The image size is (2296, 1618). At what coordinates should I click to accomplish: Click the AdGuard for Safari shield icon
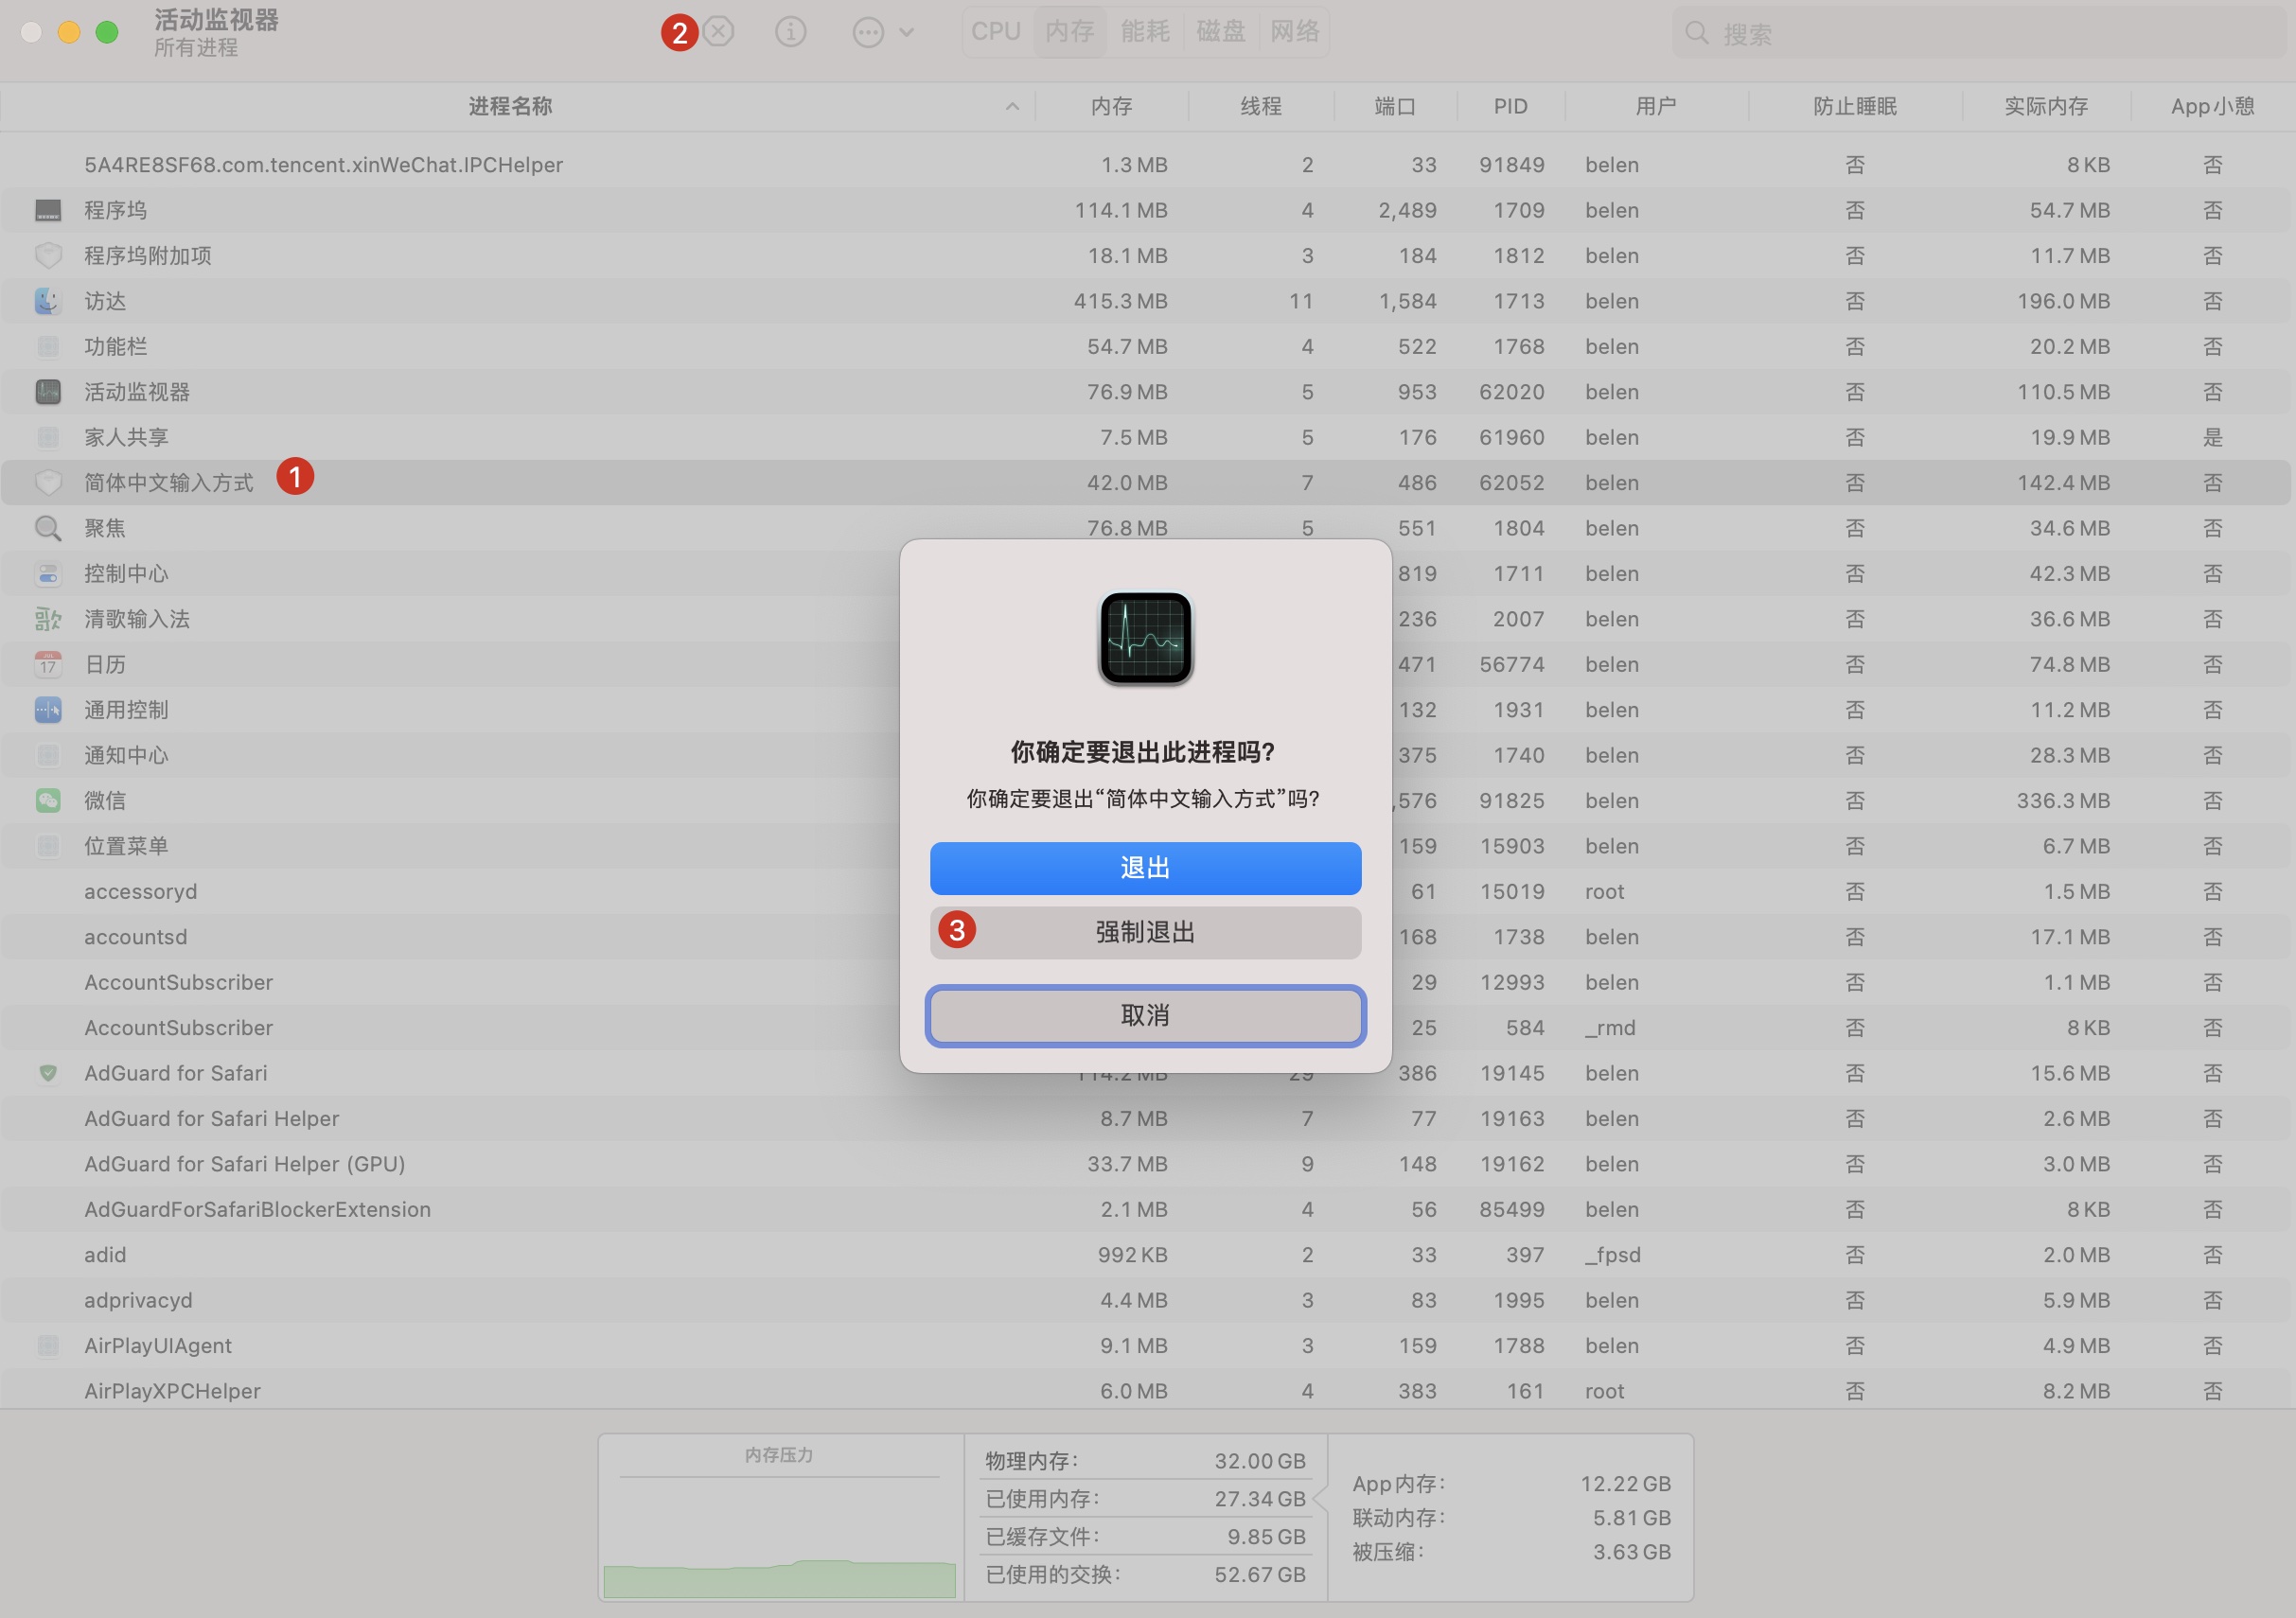(48, 1073)
